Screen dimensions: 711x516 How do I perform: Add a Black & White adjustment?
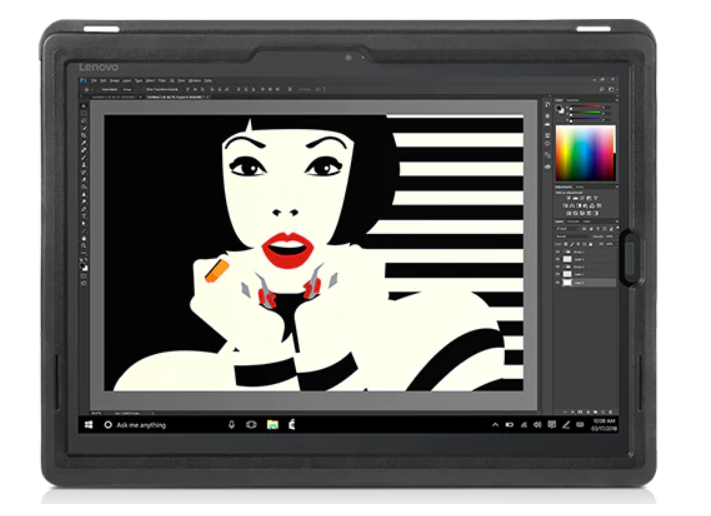point(579,206)
